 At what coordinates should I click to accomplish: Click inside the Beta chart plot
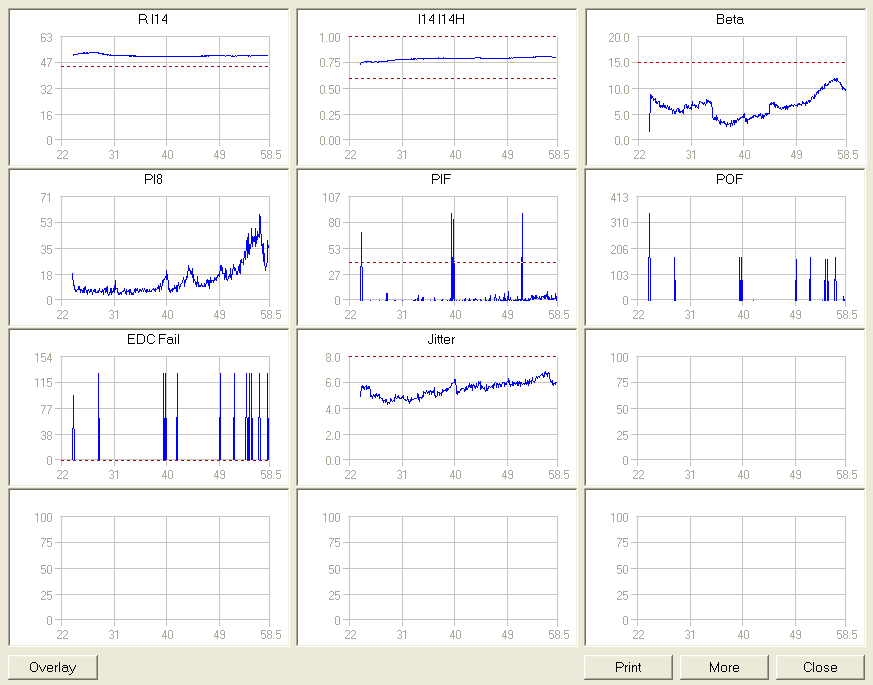coord(741,110)
